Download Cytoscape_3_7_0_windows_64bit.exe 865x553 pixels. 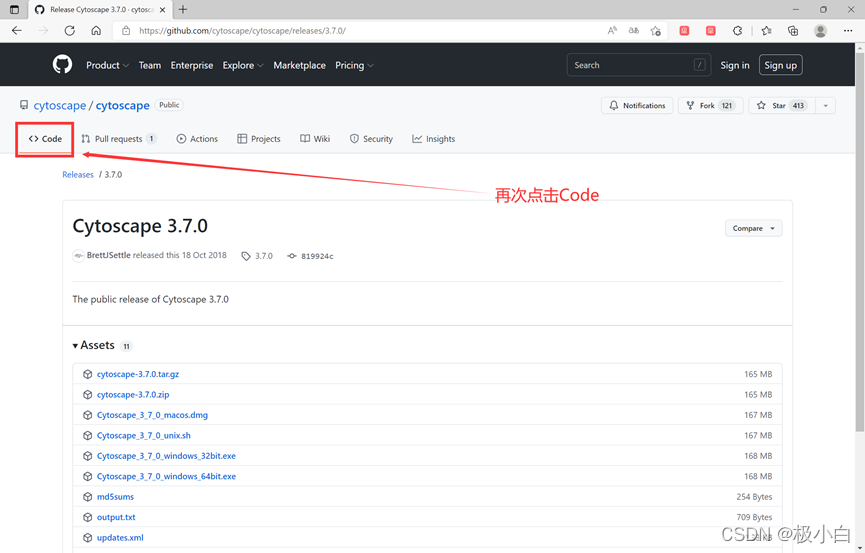click(166, 476)
